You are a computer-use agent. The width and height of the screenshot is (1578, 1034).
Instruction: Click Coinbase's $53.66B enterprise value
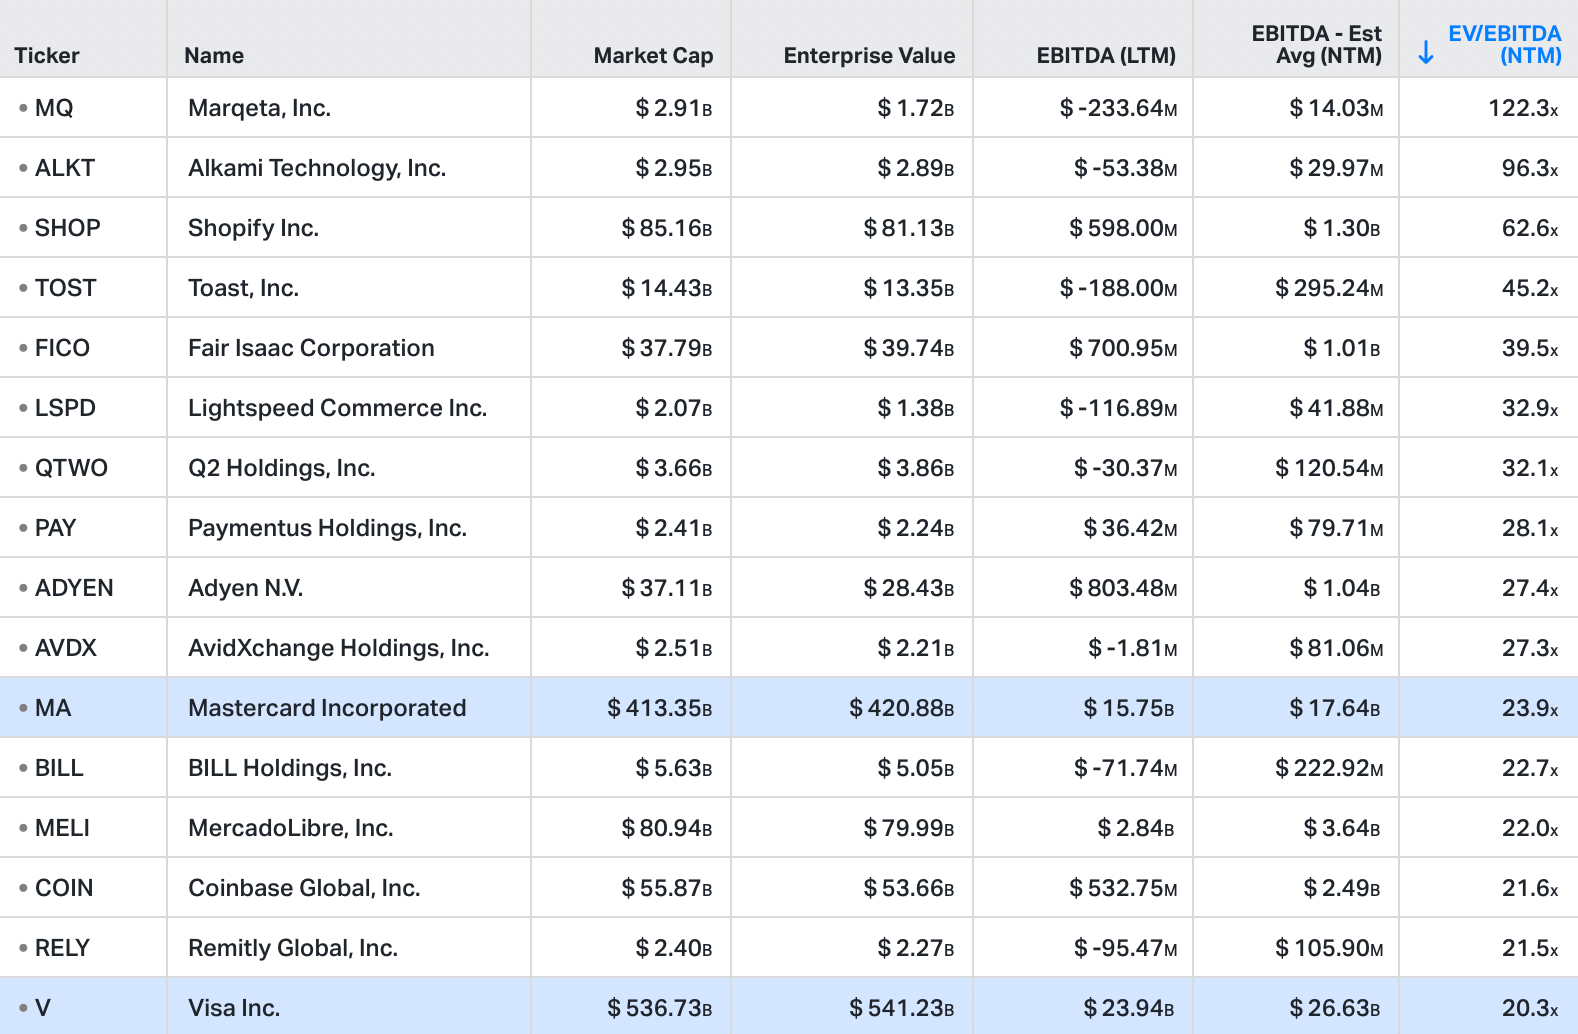[x=909, y=888]
